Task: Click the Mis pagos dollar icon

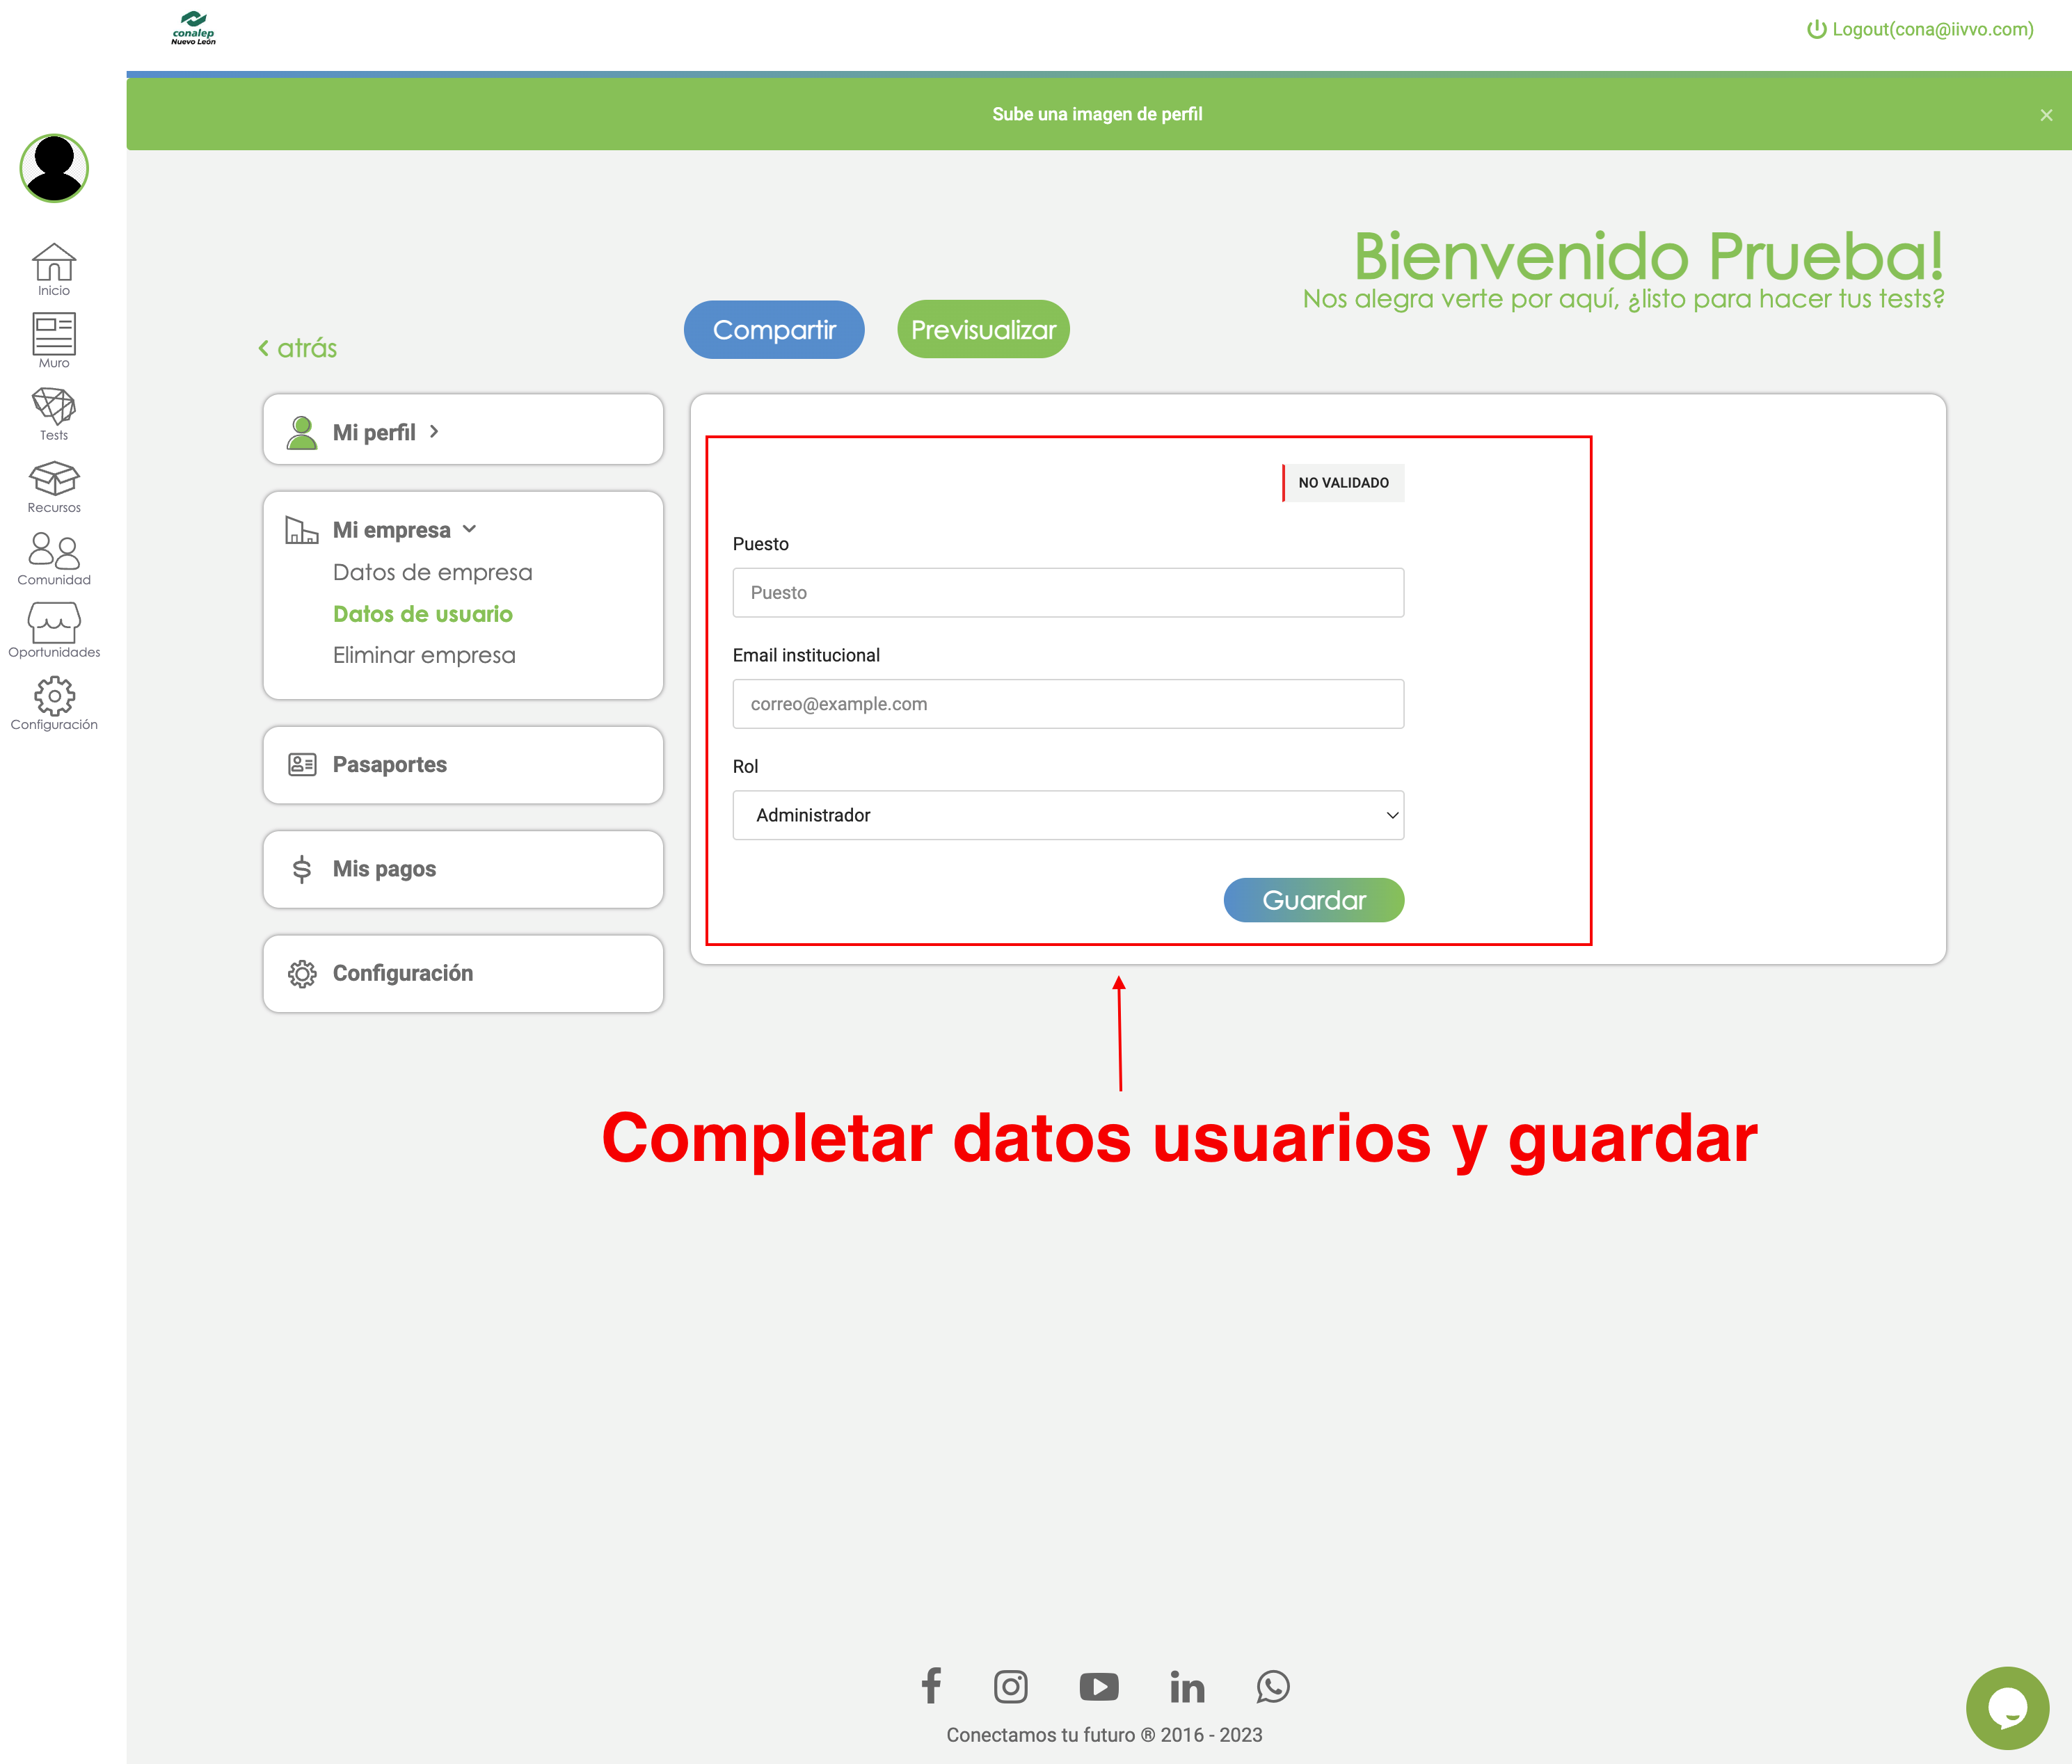Action: point(302,869)
